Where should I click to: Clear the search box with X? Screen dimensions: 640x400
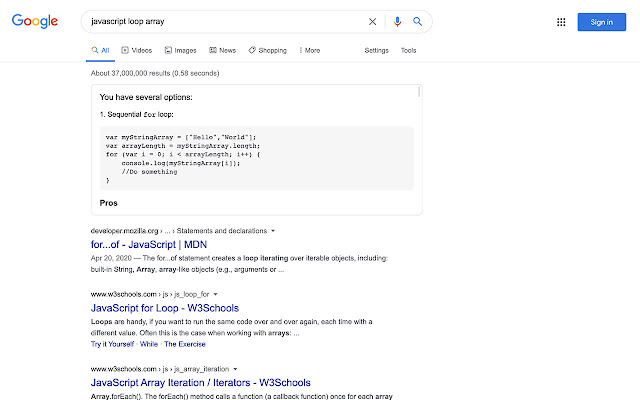pos(372,22)
